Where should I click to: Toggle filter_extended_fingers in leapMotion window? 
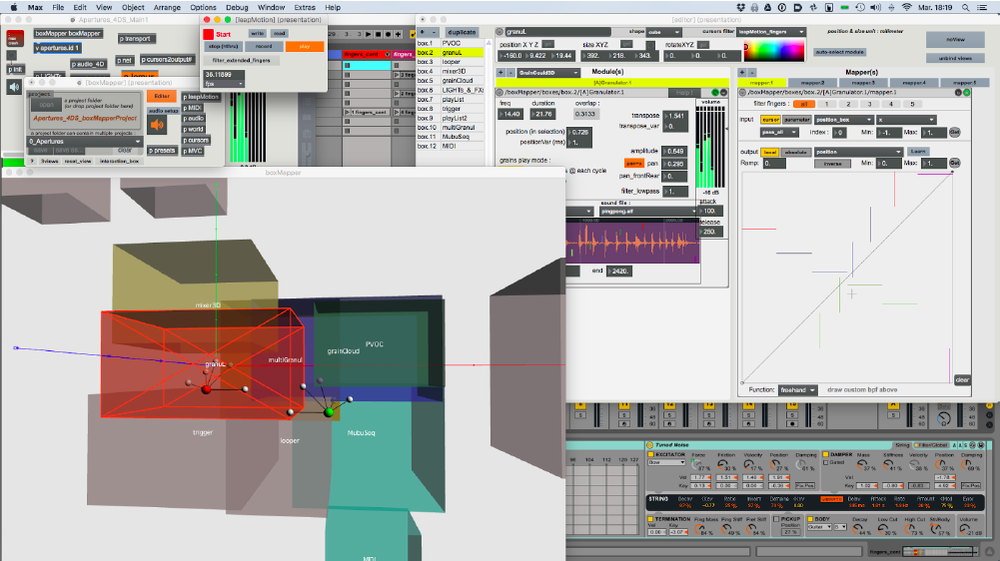[x=241, y=61]
